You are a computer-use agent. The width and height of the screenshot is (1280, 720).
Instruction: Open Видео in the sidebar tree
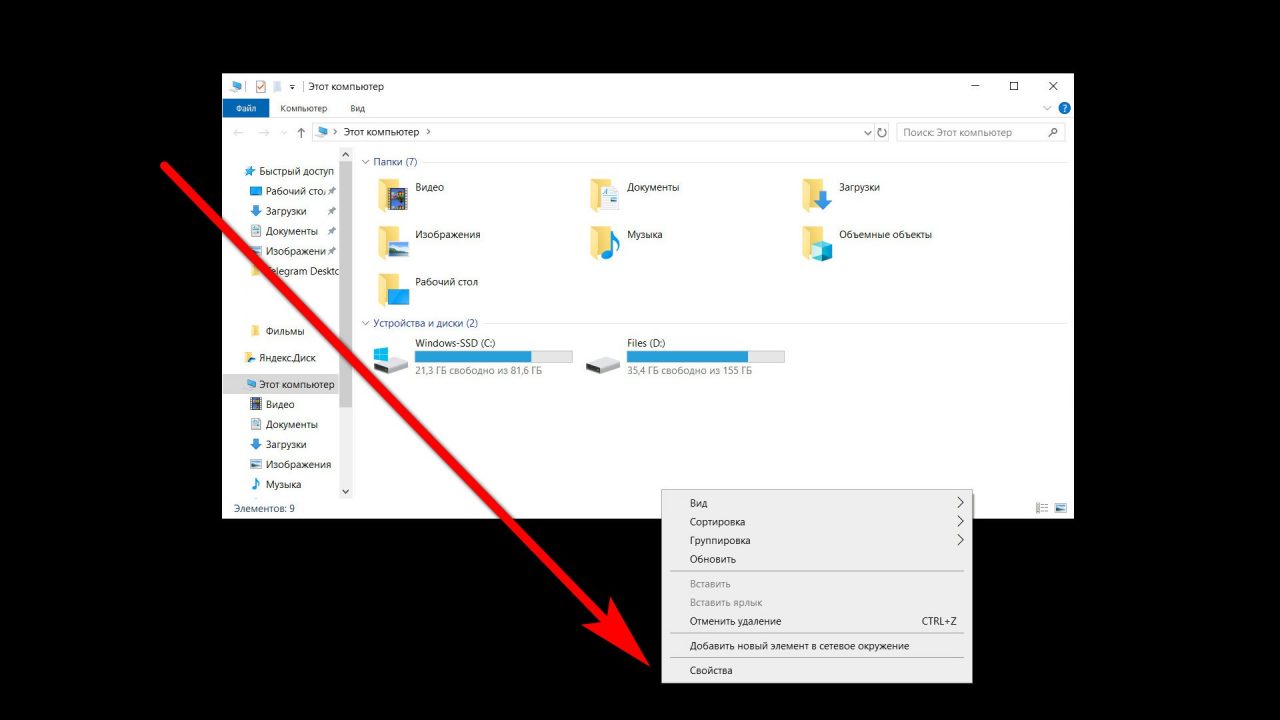pyautogui.click(x=273, y=404)
